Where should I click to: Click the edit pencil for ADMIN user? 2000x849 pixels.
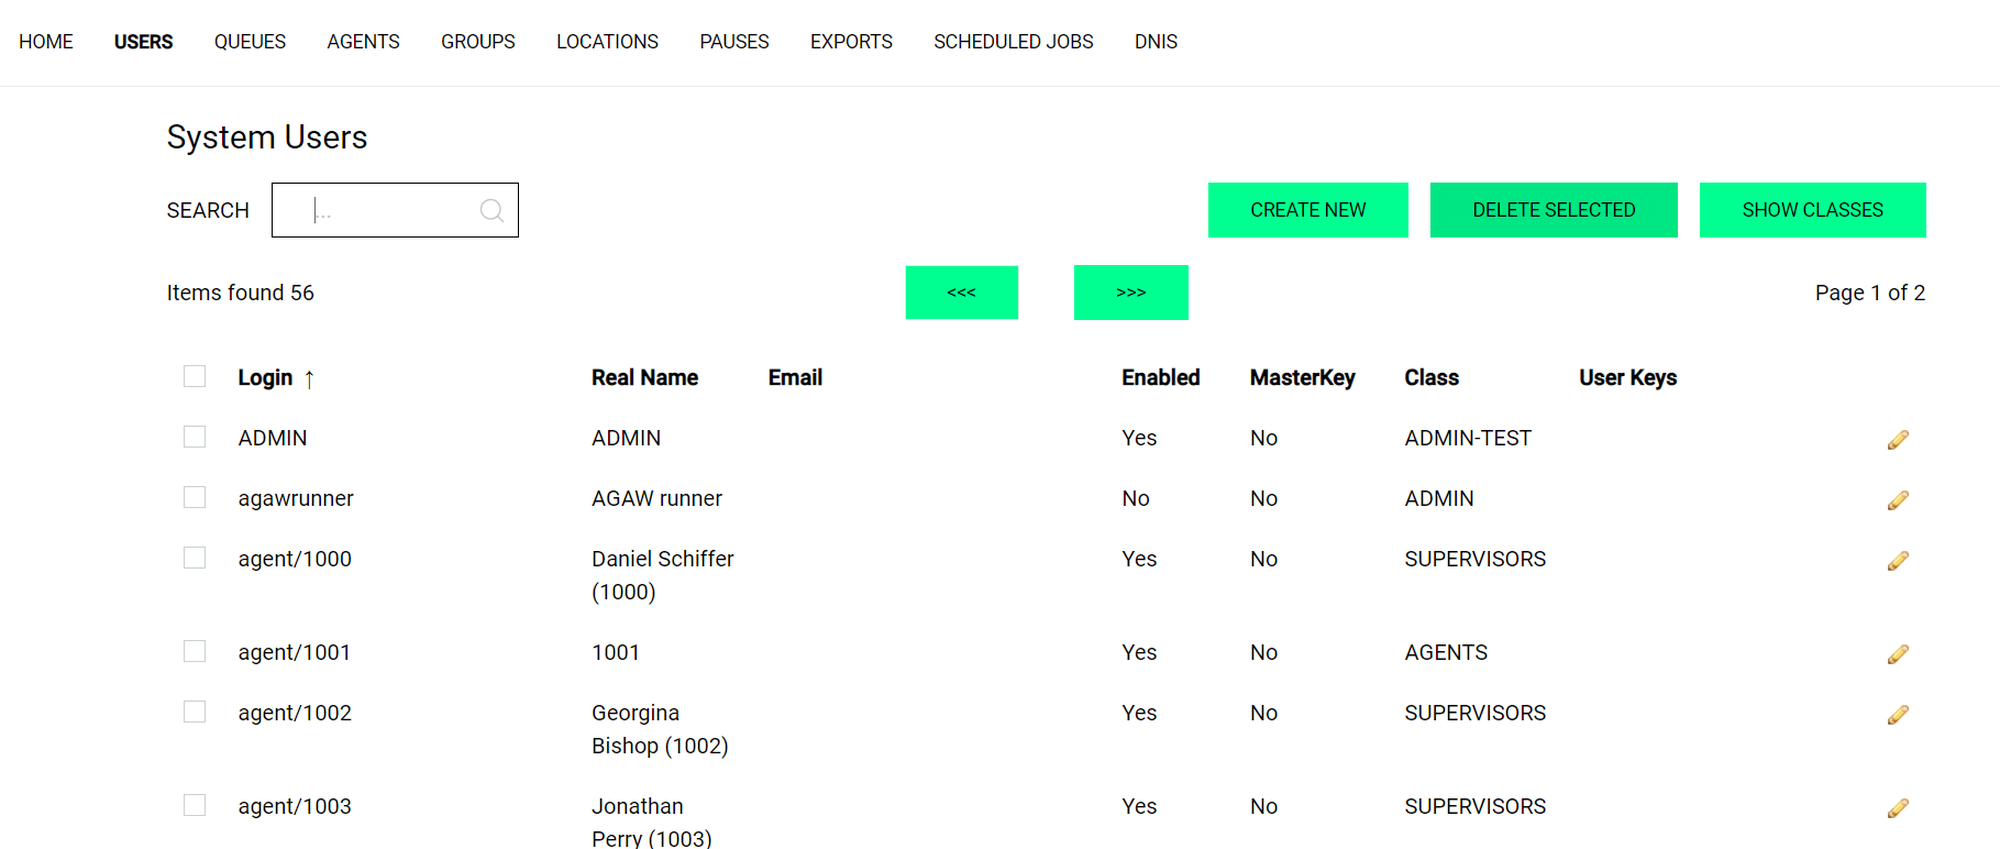click(x=1897, y=440)
